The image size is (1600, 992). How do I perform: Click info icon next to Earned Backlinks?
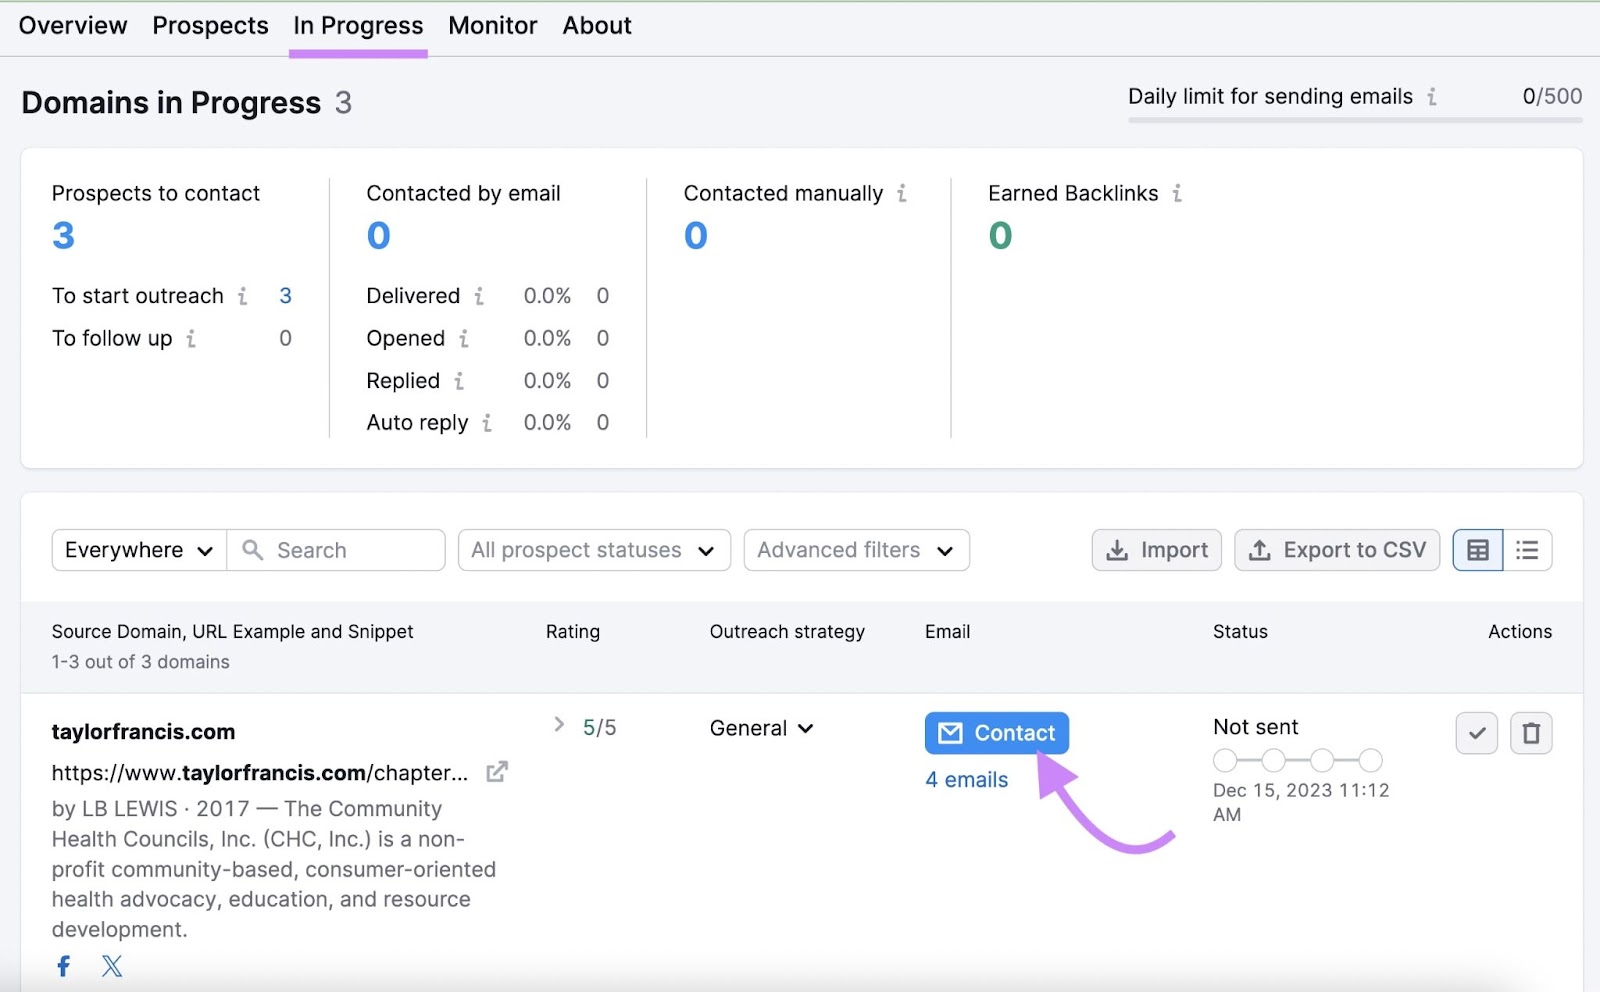1177,193
